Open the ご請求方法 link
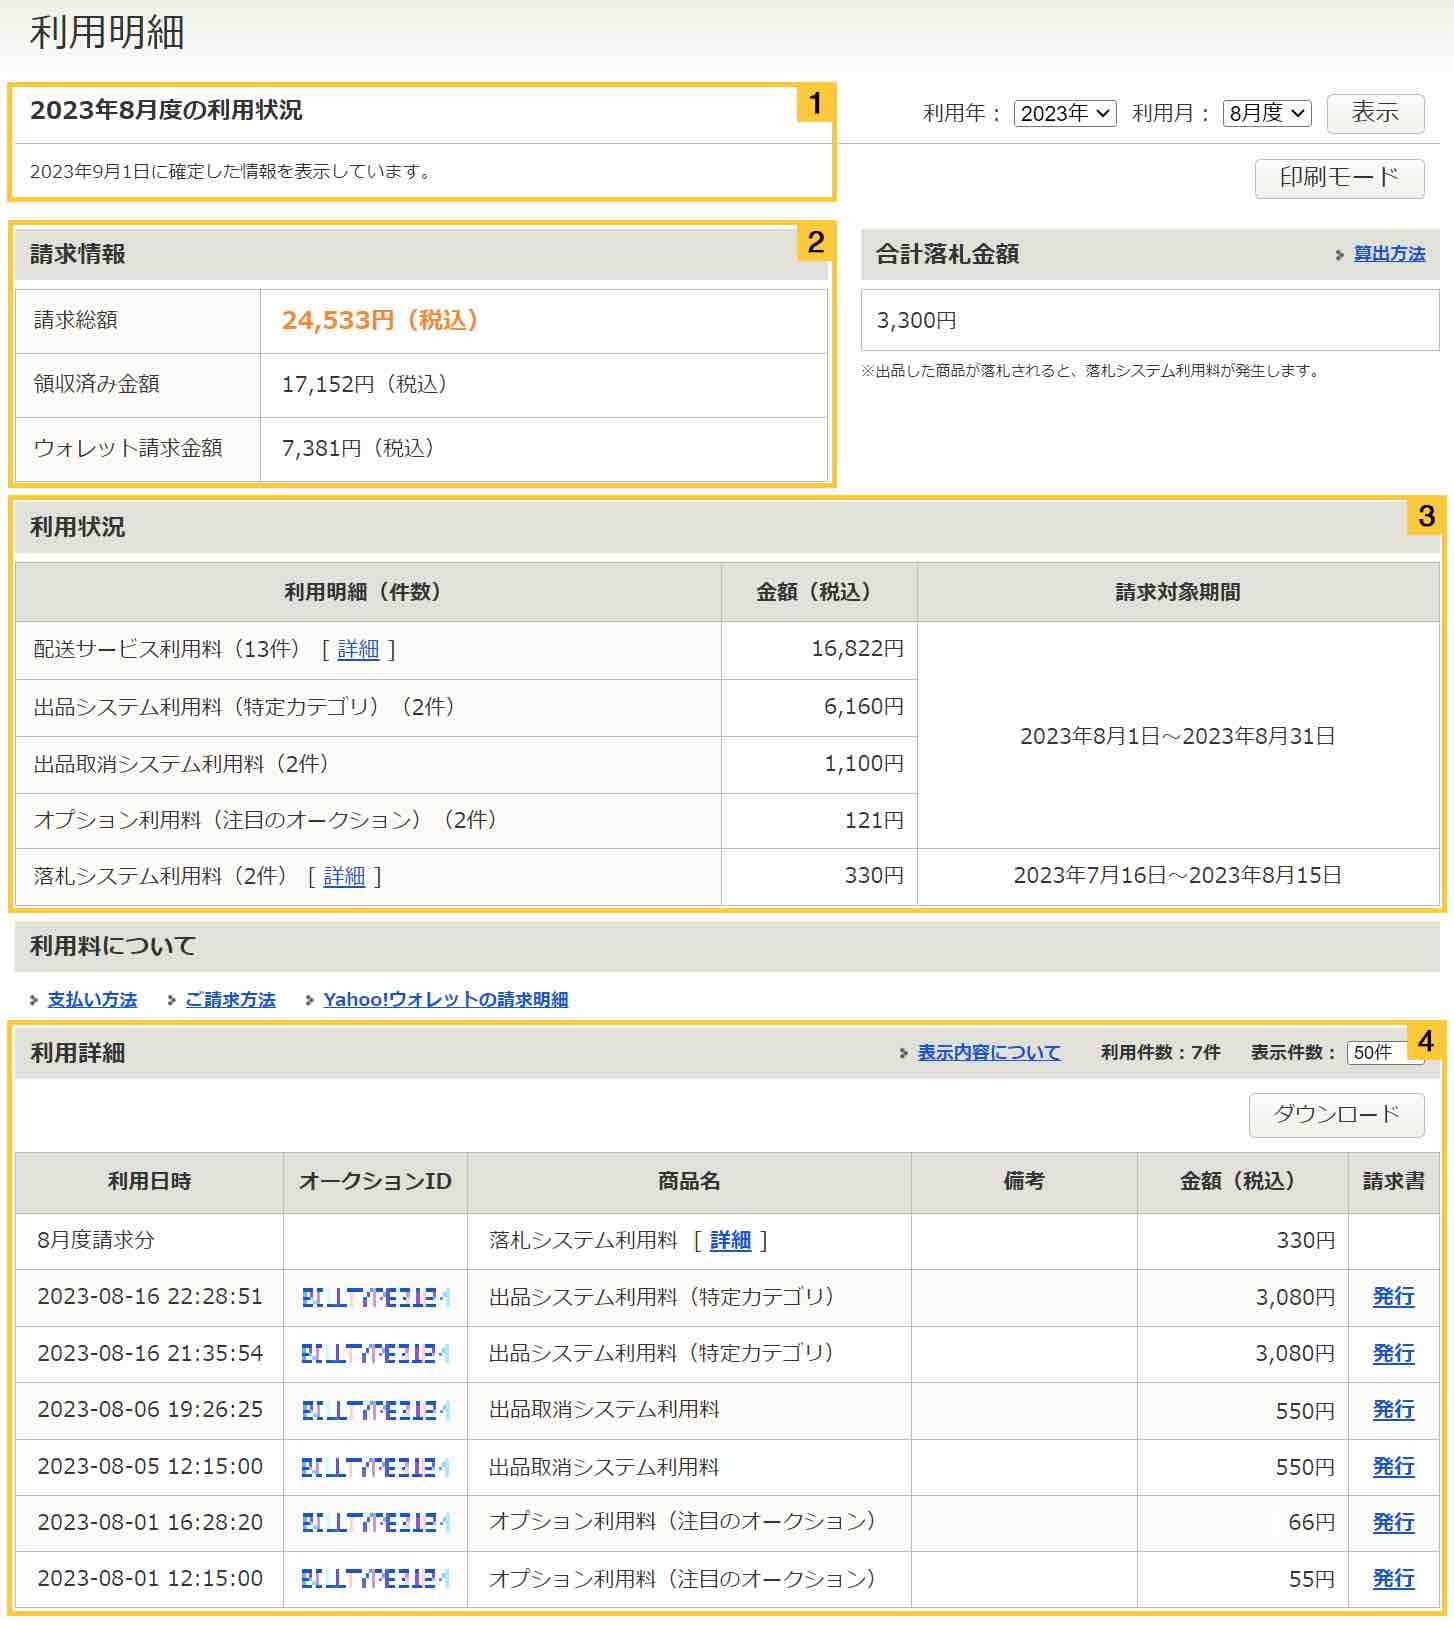The height and width of the screenshot is (1626, 1454). pyautogui.click(x=230, y=999)
